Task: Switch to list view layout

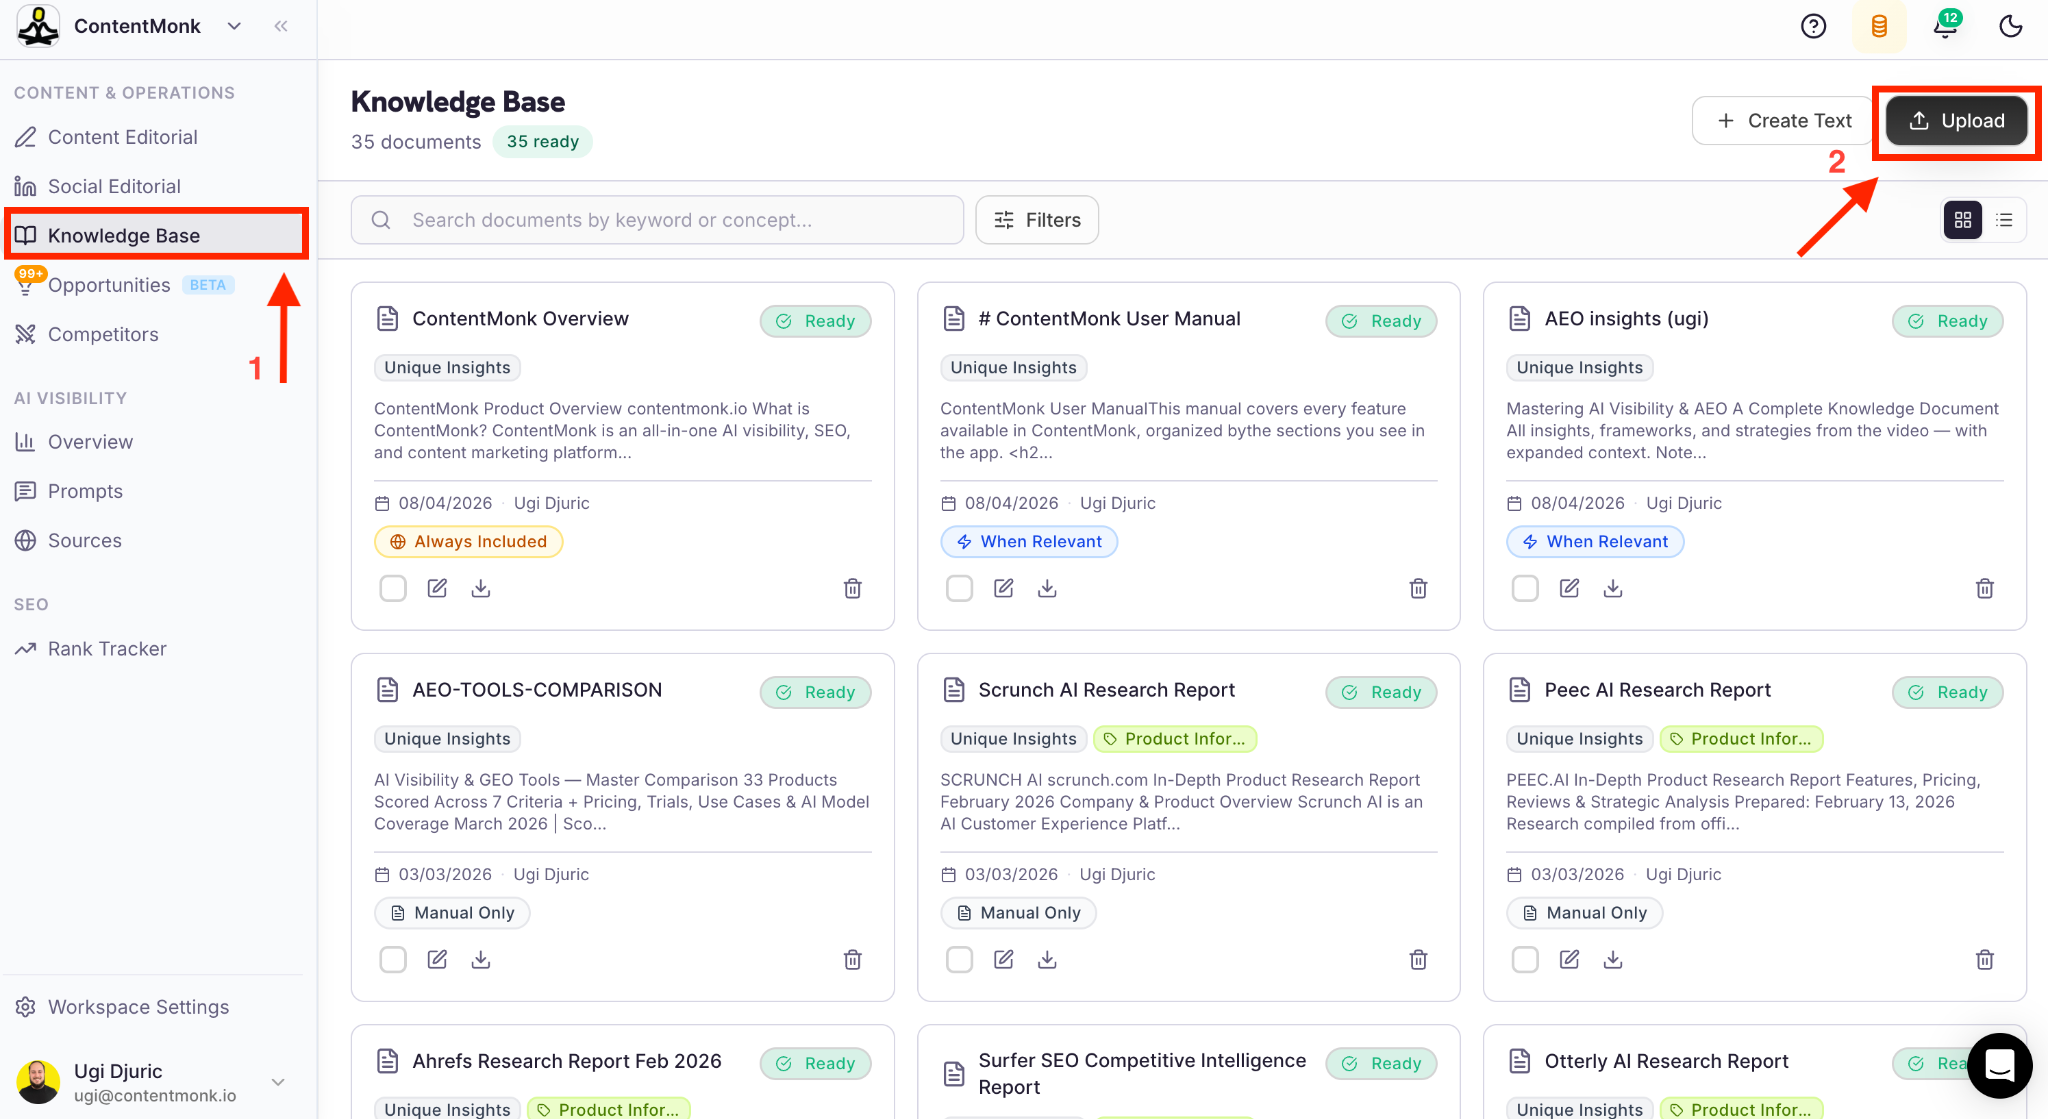Action: 2004,220
